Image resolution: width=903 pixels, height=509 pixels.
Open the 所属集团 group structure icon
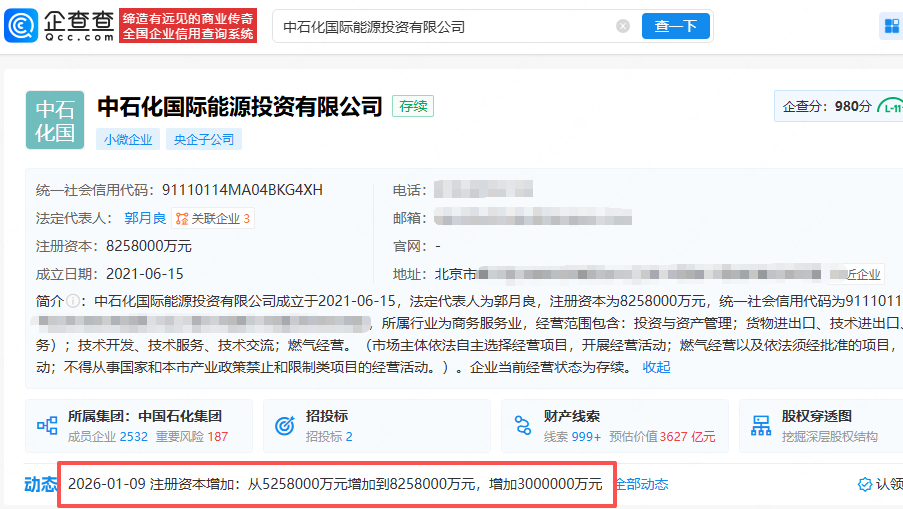[x=47, y=426]
